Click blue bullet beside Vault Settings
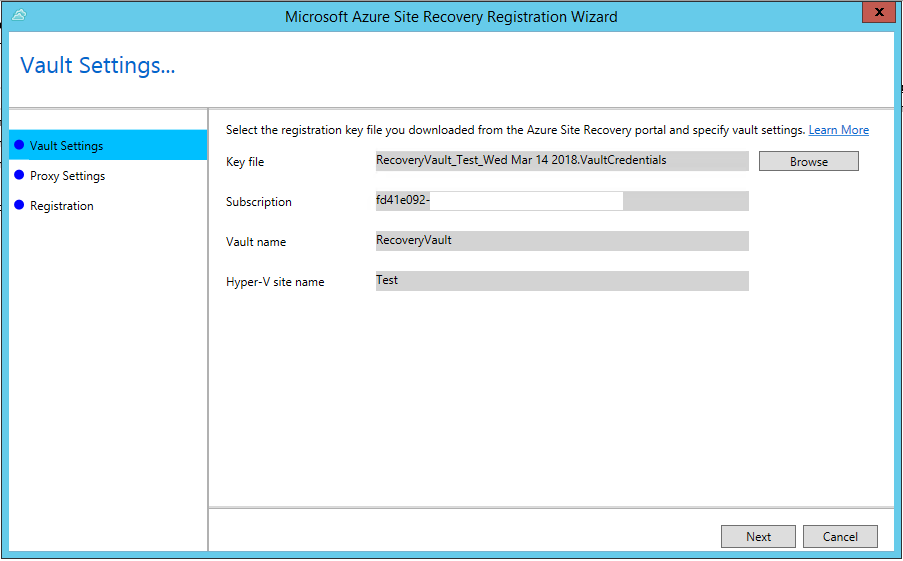903x561 pixels. click(x=19, y=145)
